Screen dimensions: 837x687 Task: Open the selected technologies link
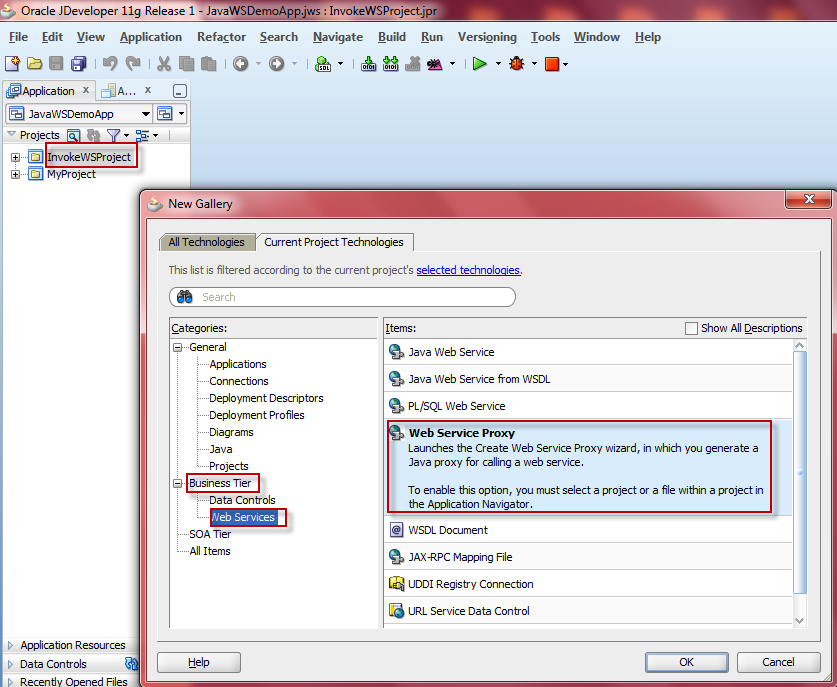(468, 270)
